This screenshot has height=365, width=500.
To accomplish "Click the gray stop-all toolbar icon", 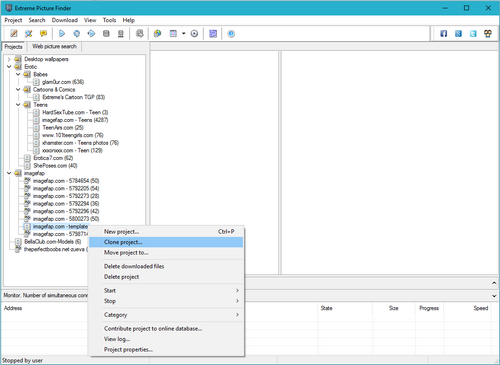I will (x=121, y=33).
